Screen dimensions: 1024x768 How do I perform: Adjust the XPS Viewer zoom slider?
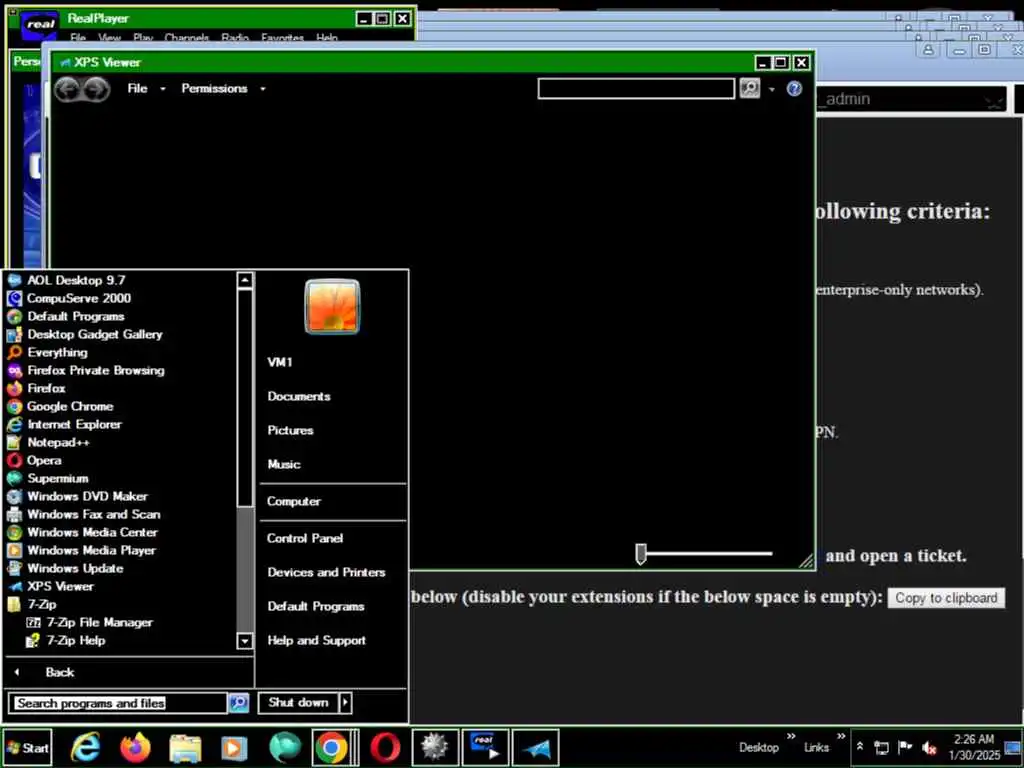[x=641, y=554]
